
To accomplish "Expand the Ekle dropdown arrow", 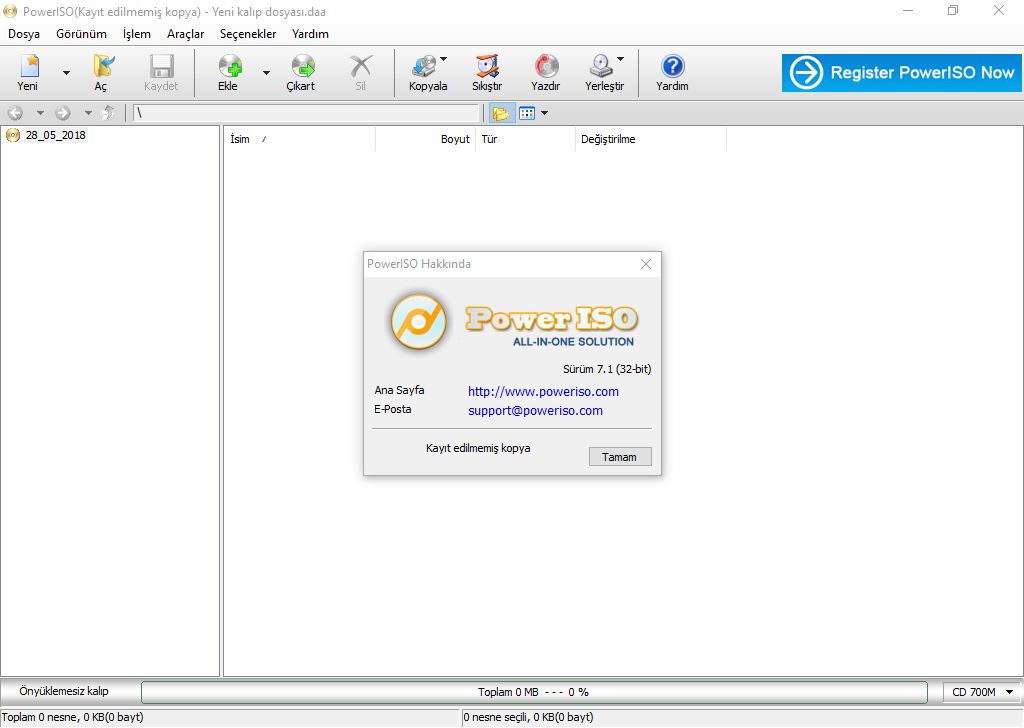I will point(266,72).
